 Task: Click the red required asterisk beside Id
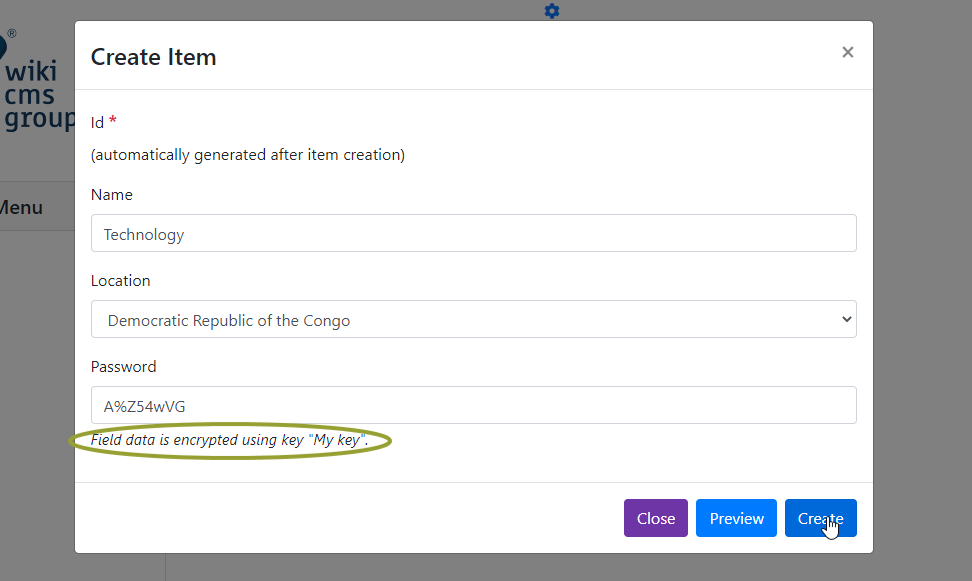pos(113,120)
